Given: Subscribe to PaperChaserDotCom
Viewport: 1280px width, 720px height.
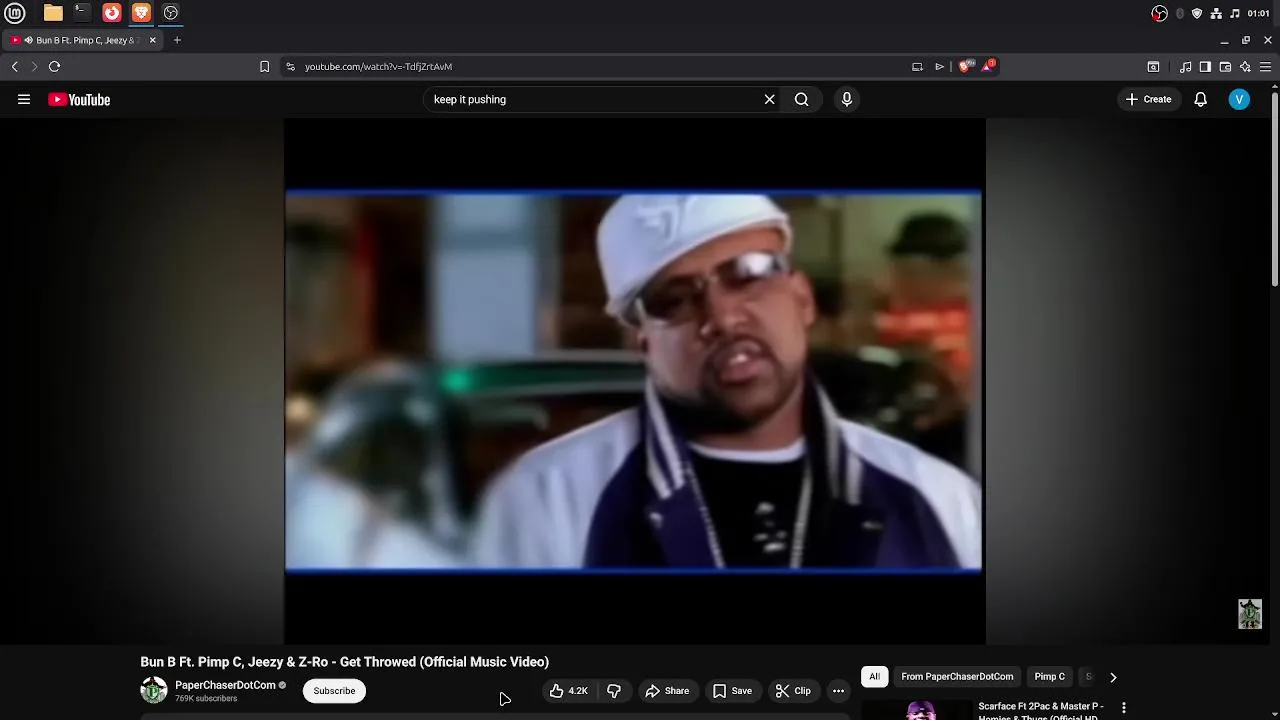Looking at the screenshot, I should point(334,691).
